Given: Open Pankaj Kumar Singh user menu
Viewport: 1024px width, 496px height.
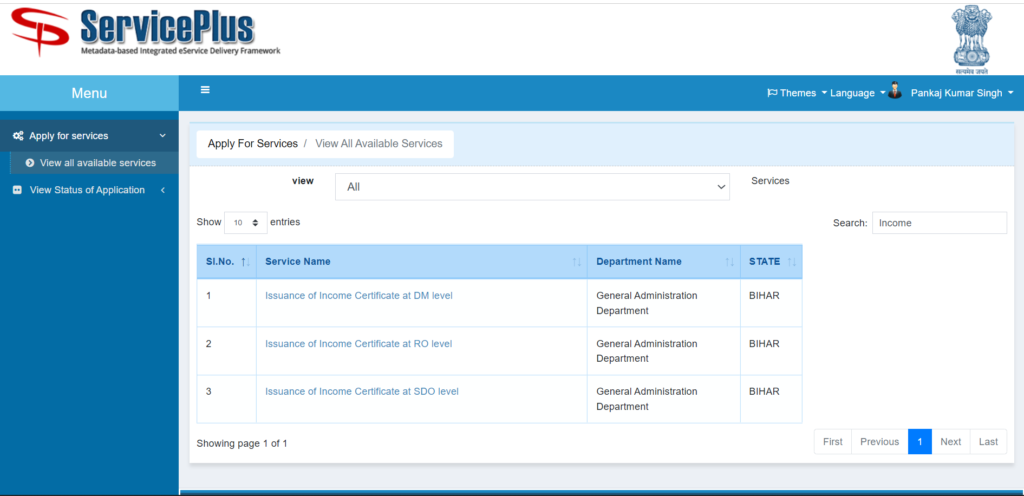Looking at the screenshot, I should (x=962, y=93).
